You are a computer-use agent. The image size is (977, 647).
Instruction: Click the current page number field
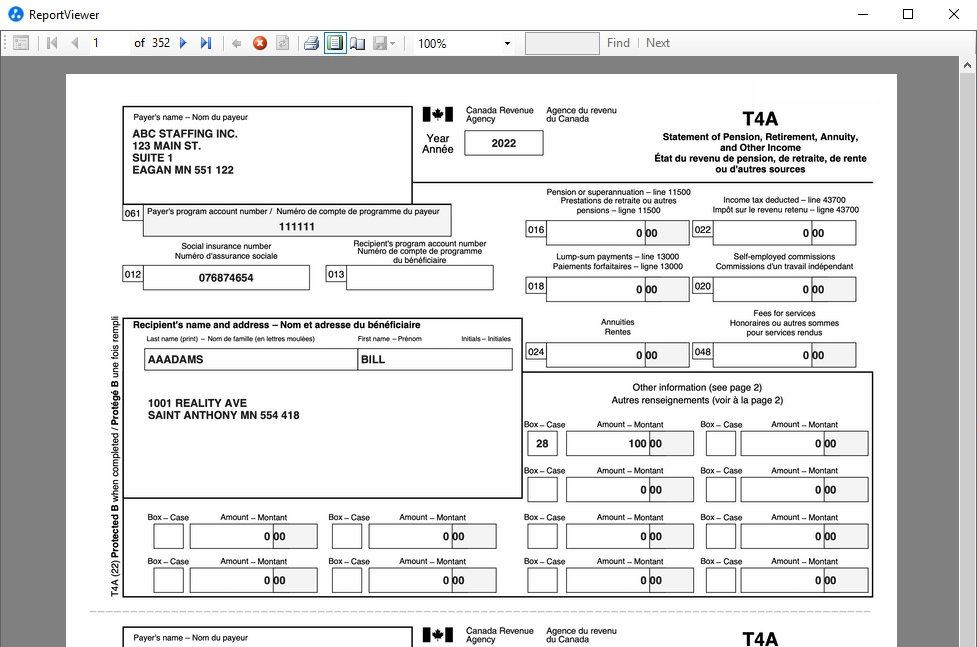pyautogui.click(x=108, y=43)
